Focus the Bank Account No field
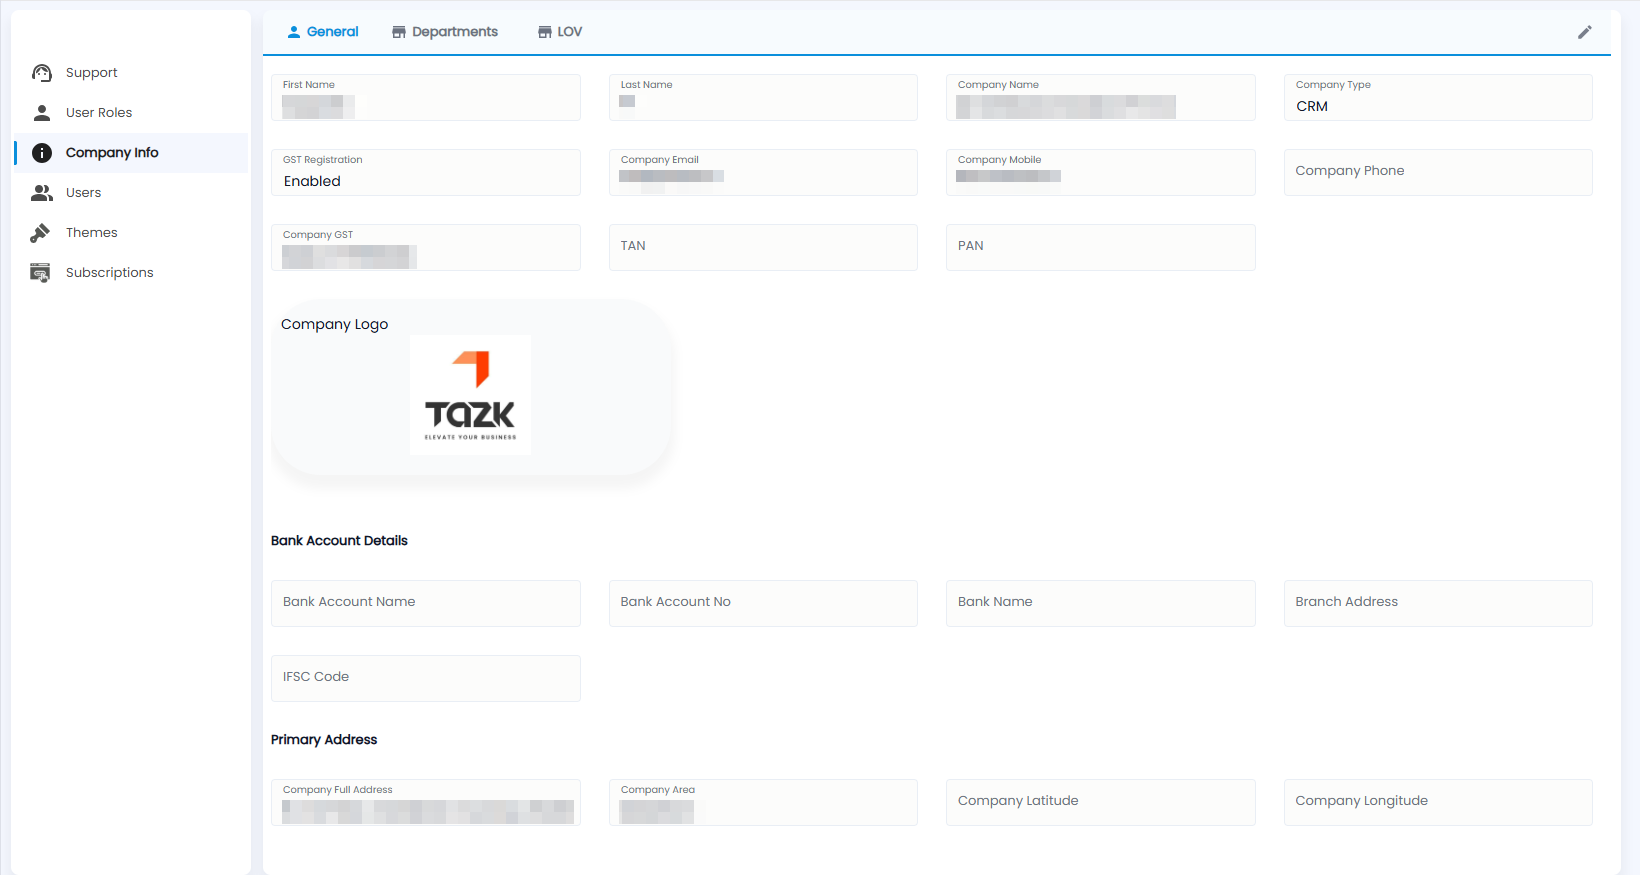The width and height of the screenshot is (1640, 875). (x=763, y=603)
